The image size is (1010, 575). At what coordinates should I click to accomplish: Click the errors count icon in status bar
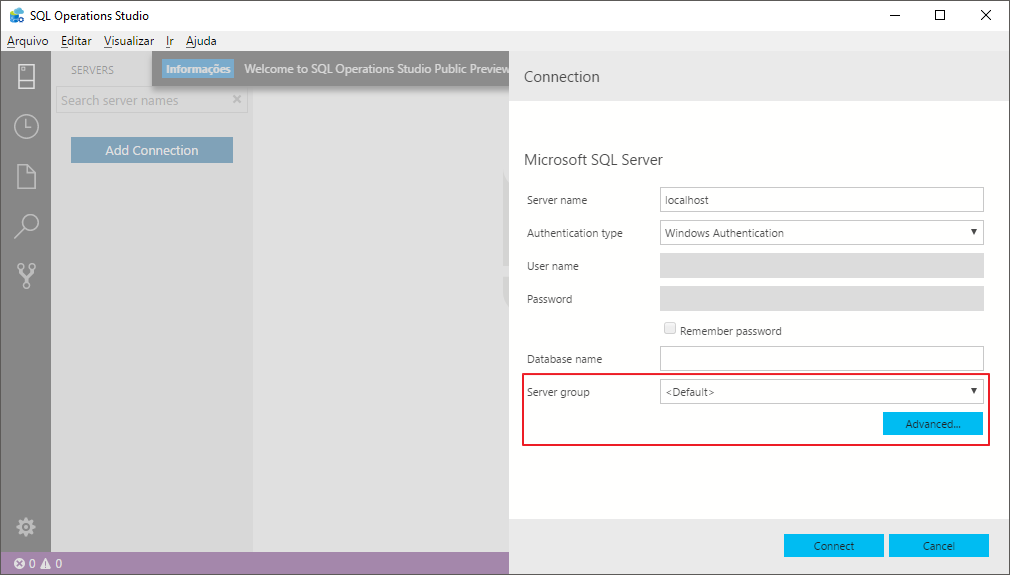[19, 563]
